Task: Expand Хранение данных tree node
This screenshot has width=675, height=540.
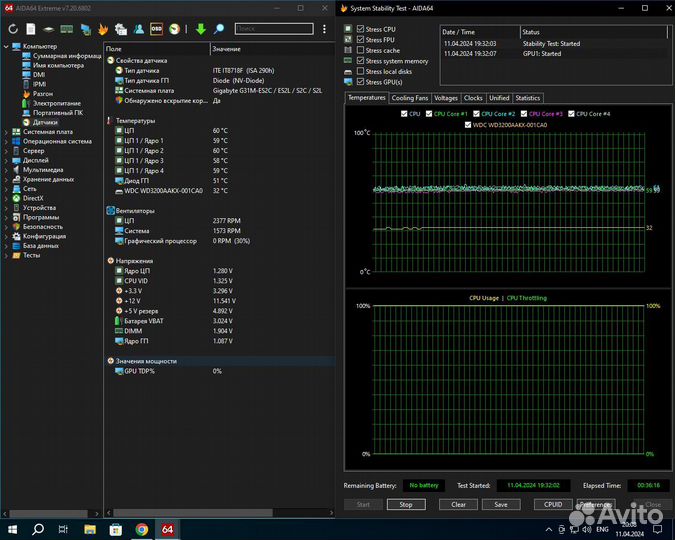Action: click(6, 179)
